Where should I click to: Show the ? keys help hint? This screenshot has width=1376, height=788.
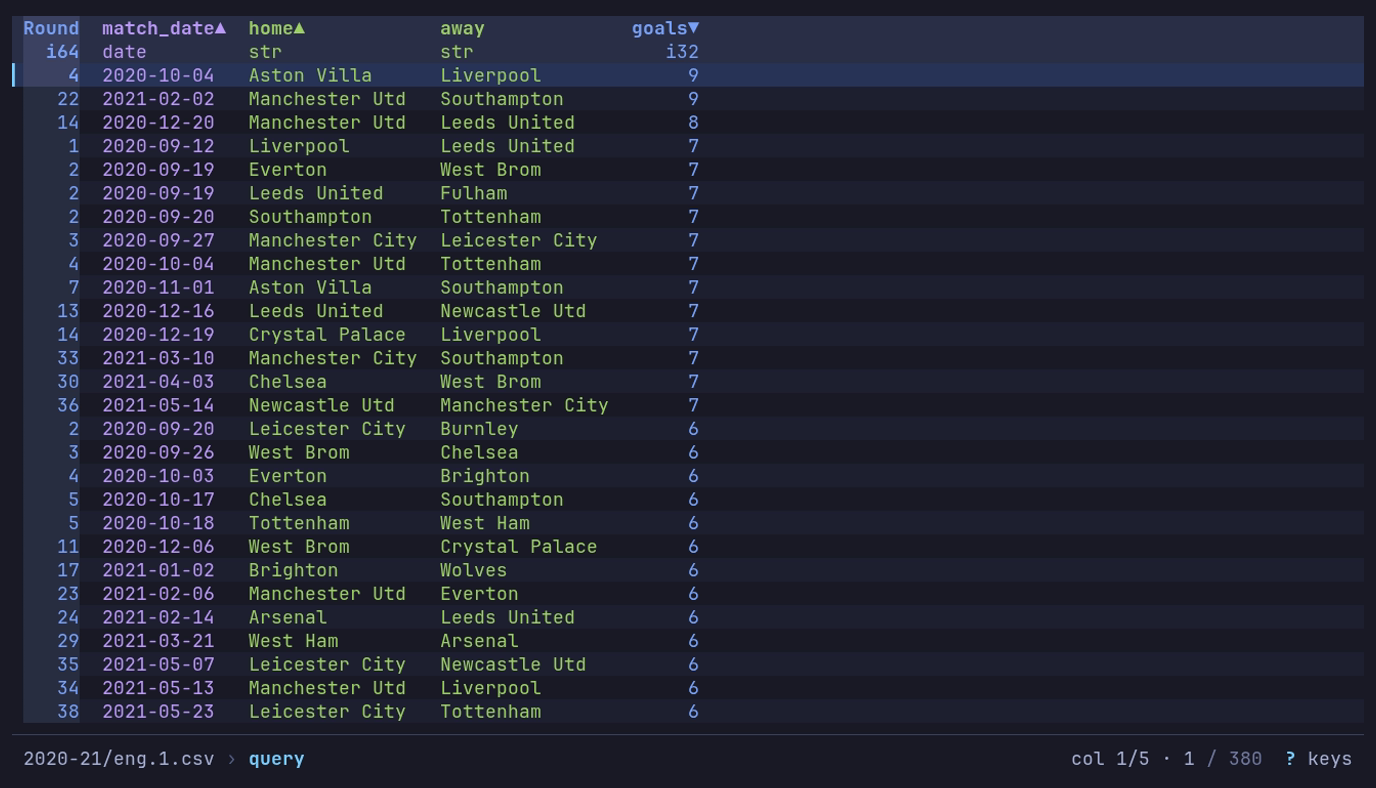1318,759
